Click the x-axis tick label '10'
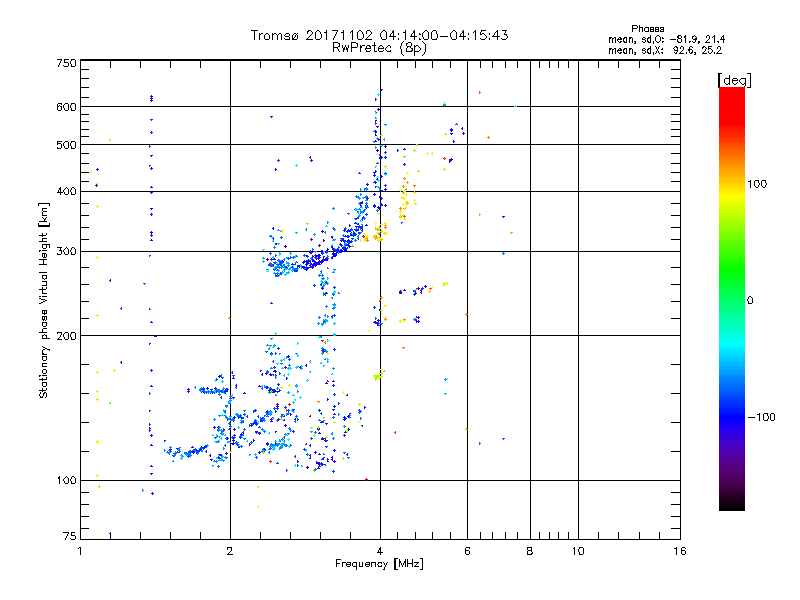This screenshot has height=600, width=800. (578, 551)
